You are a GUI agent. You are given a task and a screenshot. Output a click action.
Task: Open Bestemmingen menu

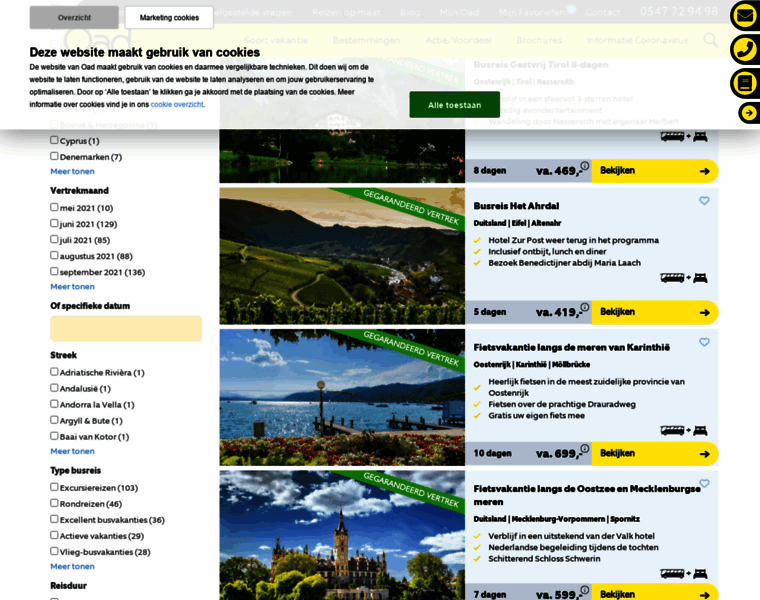[x=366, y=40]
